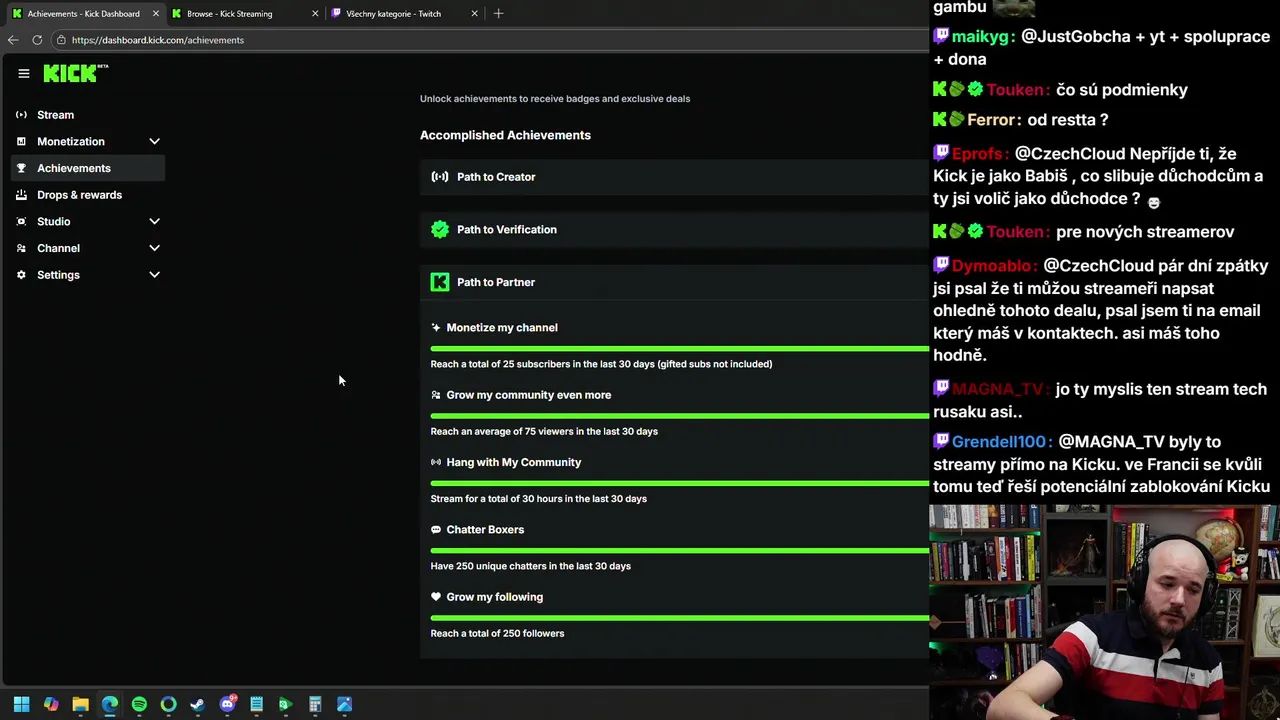This screenshot has height=720, width=1280.
Task: Close the Achievements - Kick Dashboard tab
Action: tap(155, 14)
